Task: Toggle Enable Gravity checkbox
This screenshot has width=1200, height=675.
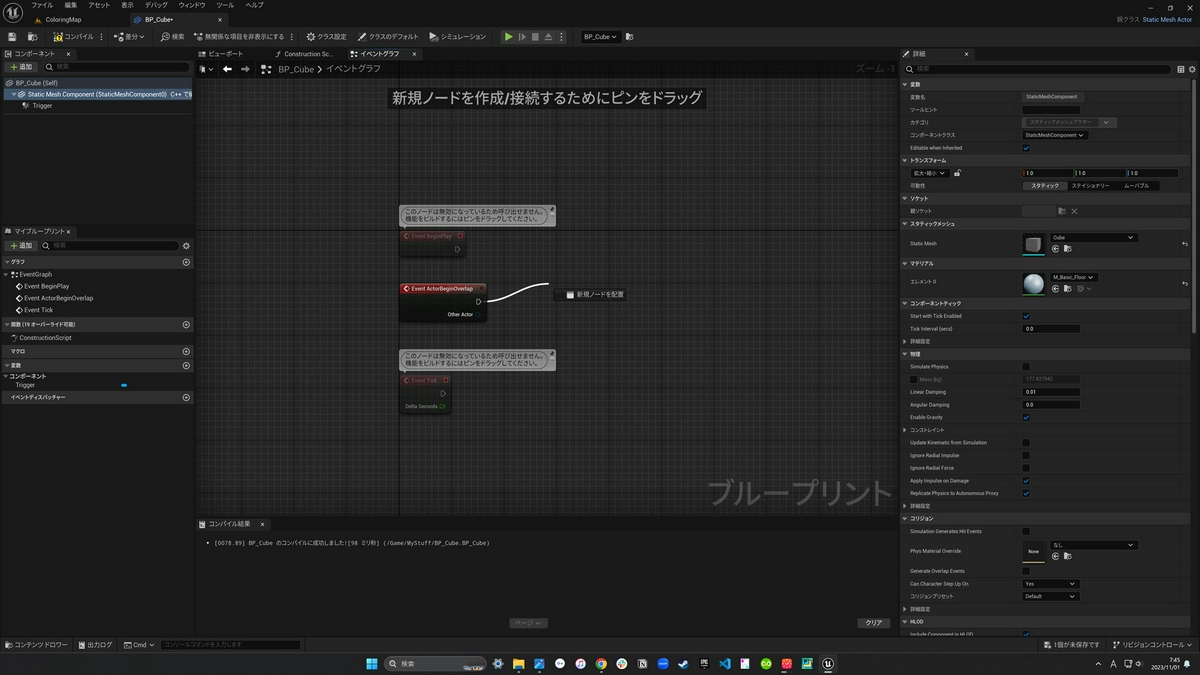Action: point(1026,417)
